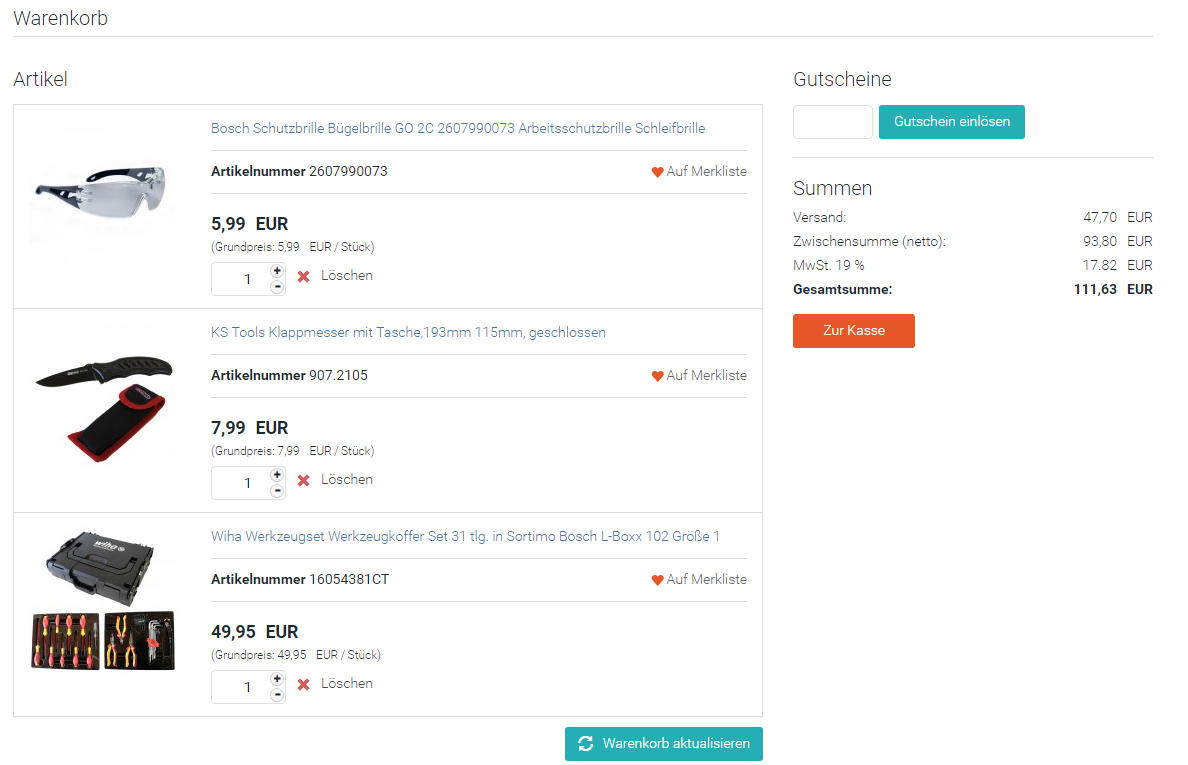Click Warenkorb aktualisieren refresh button

tap(663, 744)
